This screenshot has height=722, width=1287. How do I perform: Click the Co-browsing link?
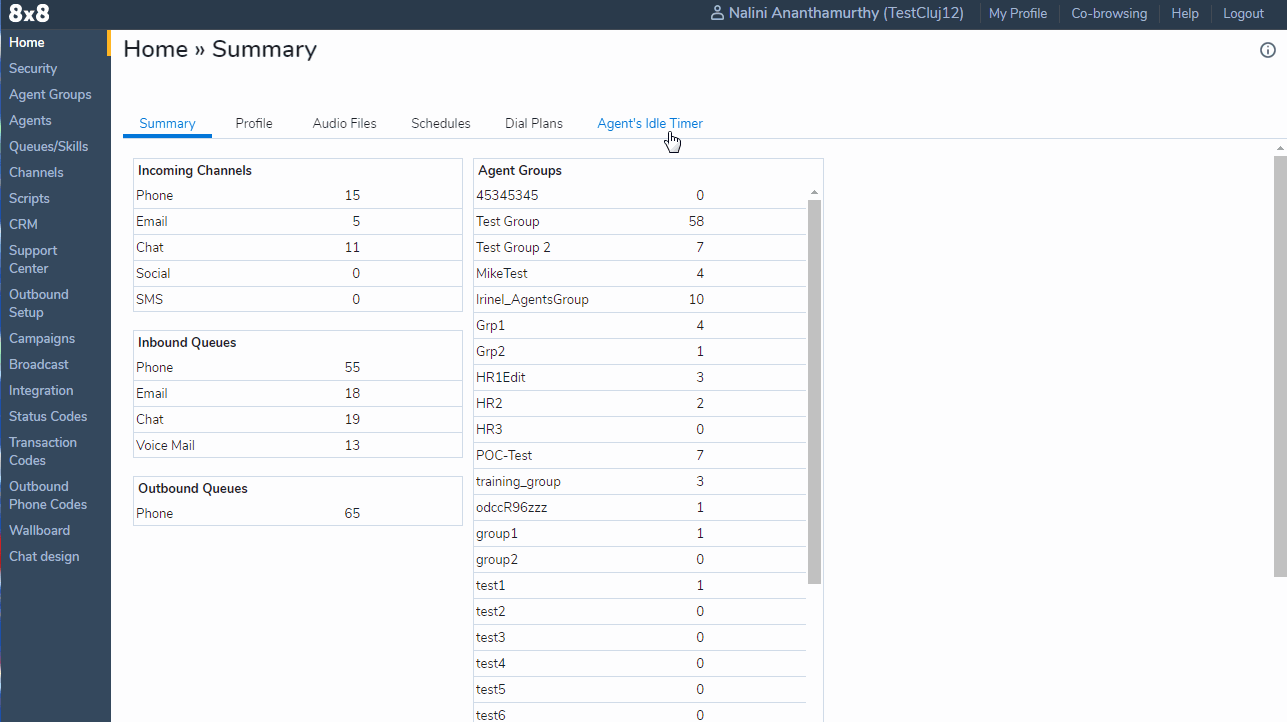click(x=1109, y=14)
